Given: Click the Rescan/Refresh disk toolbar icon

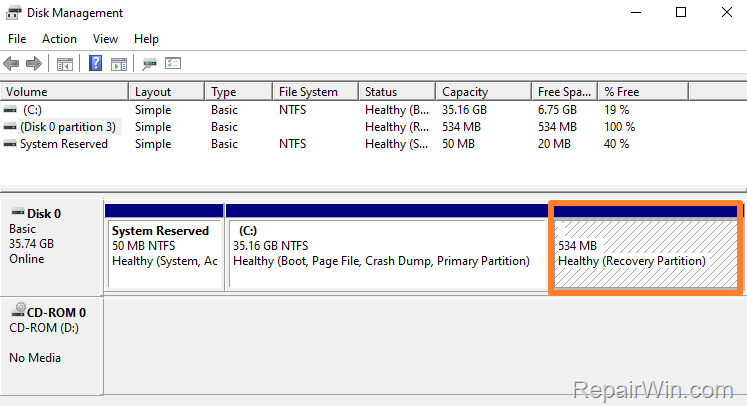Looking at the screenshot, I should coord(149,64).
